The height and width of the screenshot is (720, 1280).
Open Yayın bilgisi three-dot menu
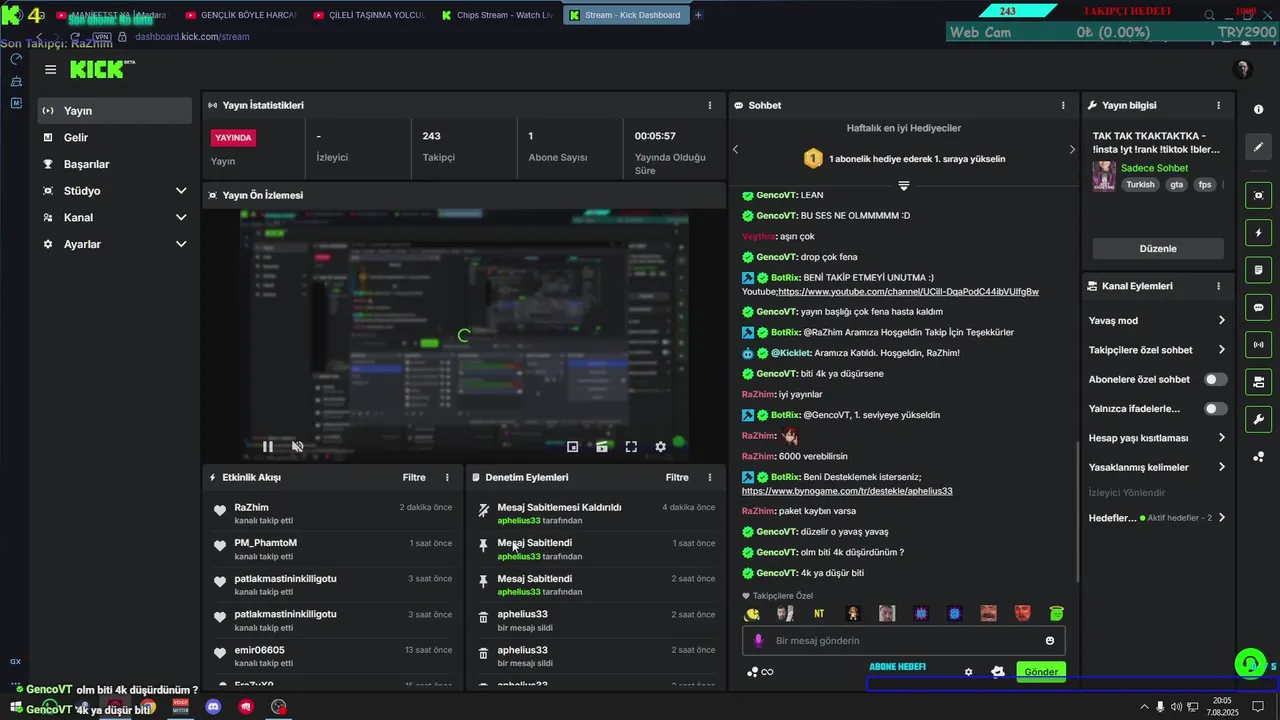pos(1218,105)
